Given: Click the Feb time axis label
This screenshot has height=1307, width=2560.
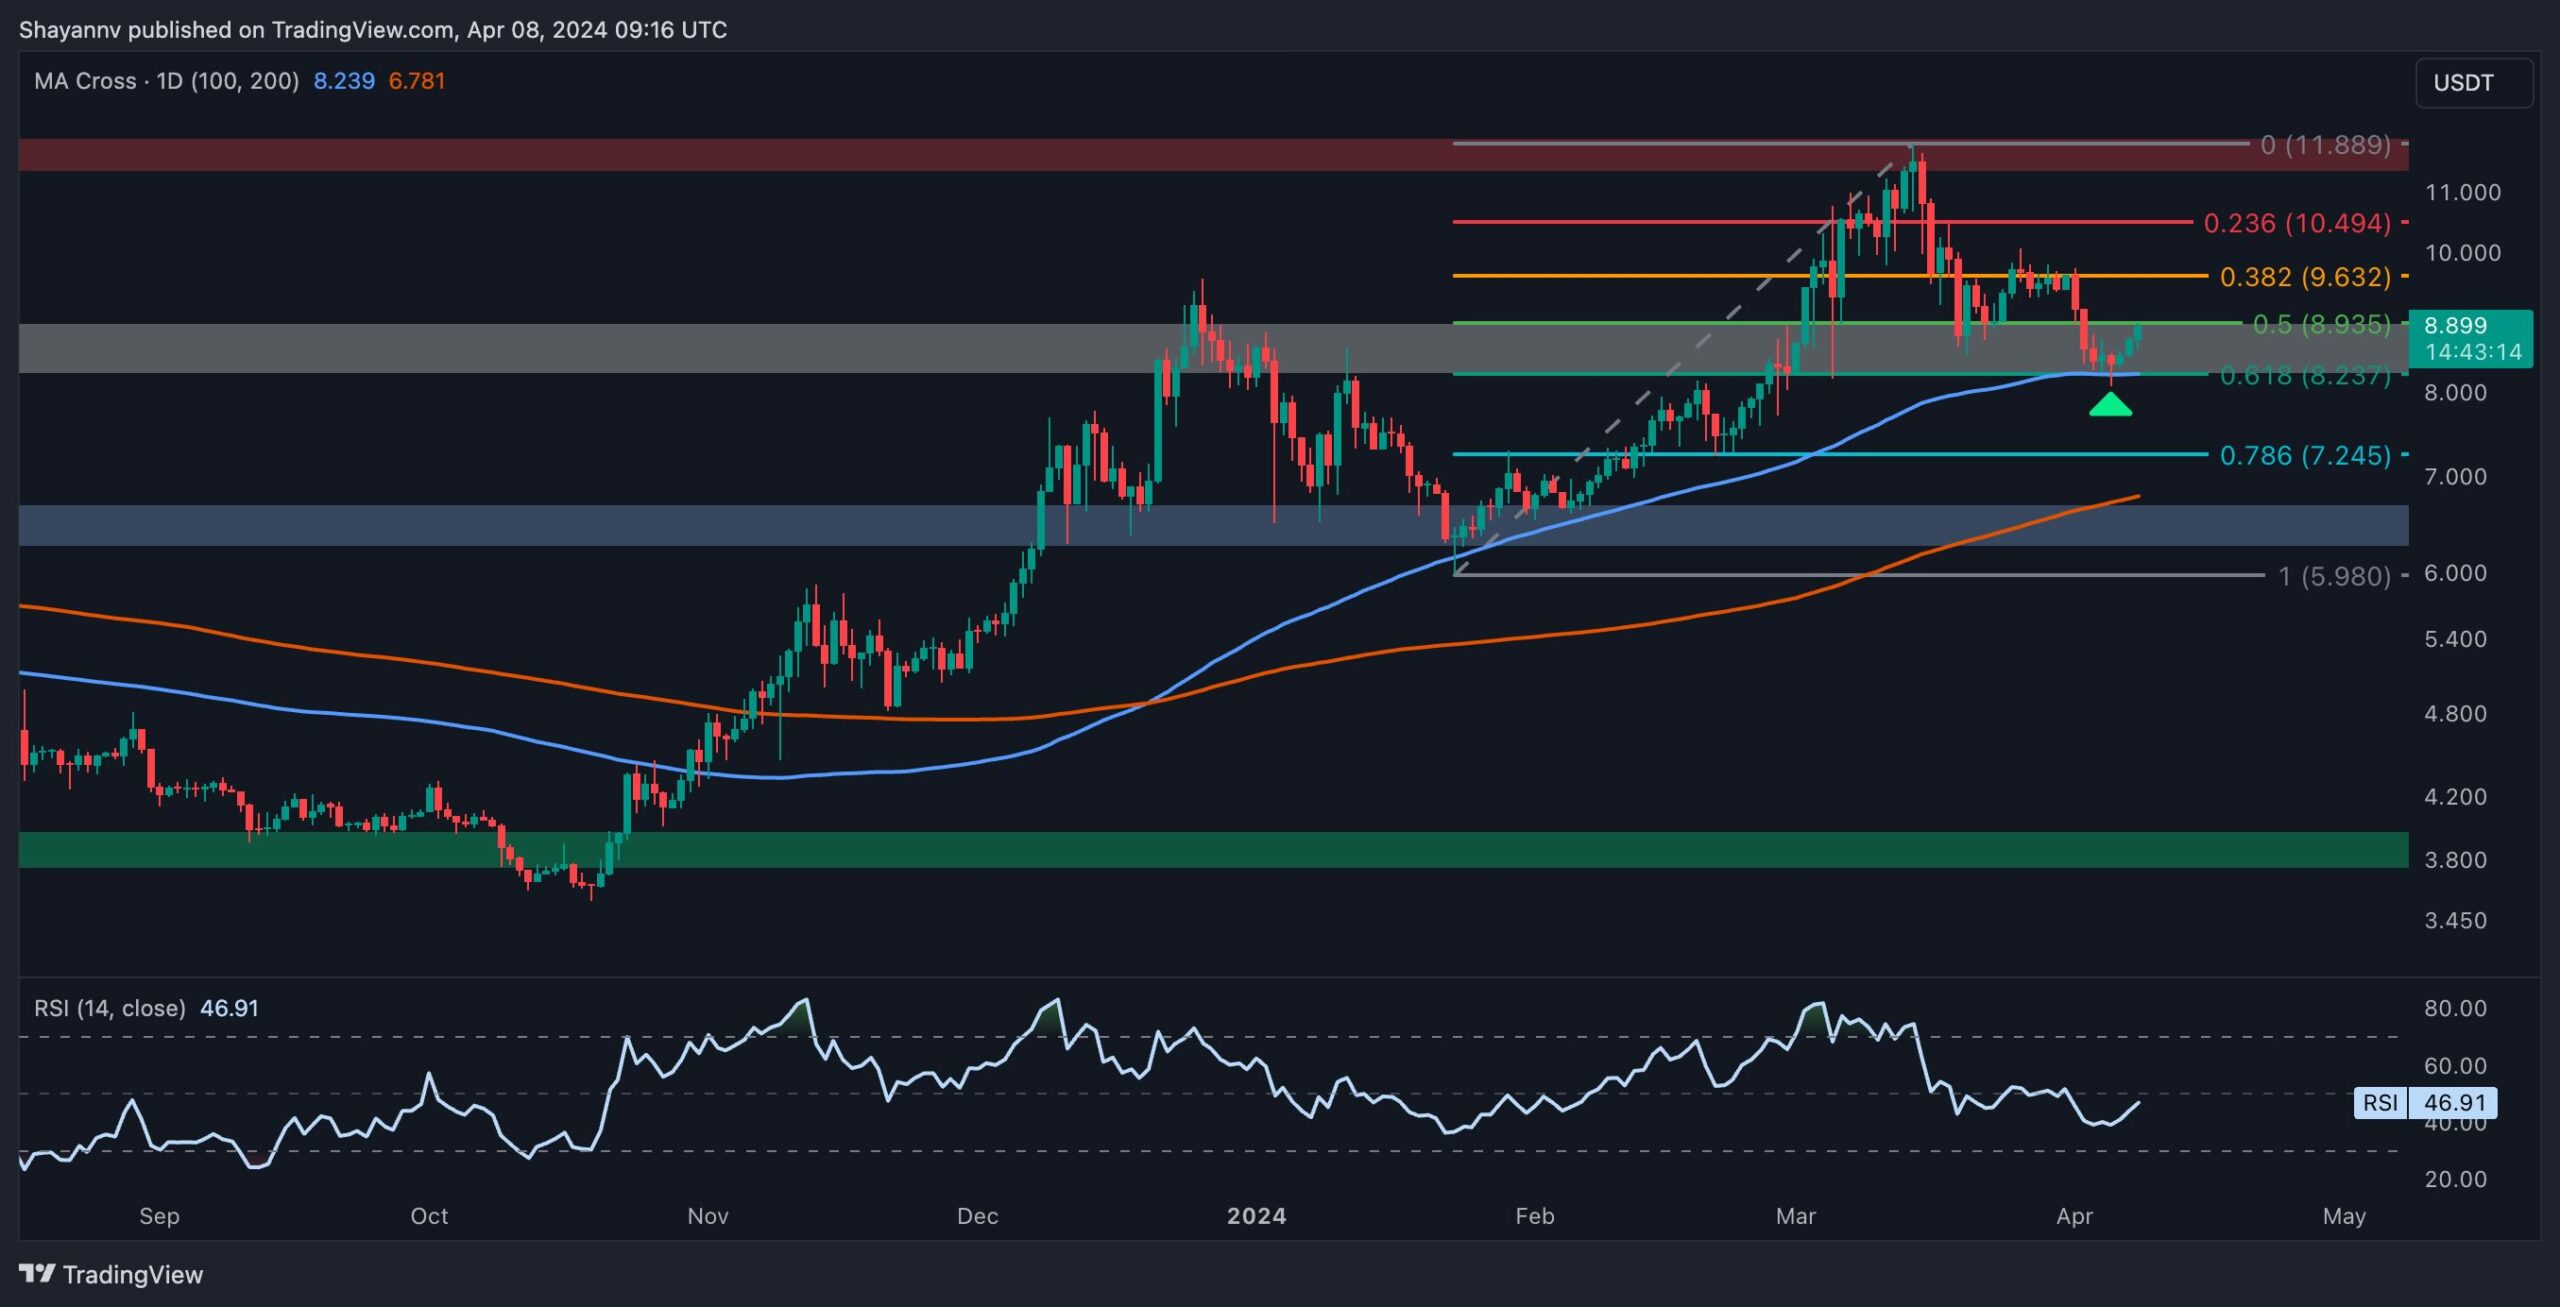Looking at the screenshot, I should click(1534, 1216).
